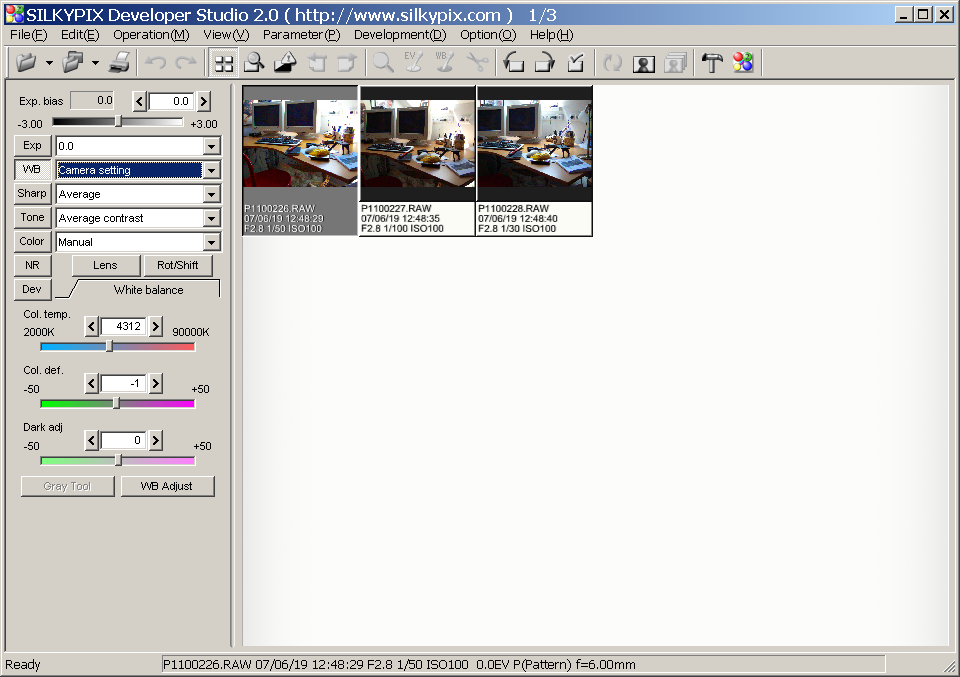The height and width of the screenshot is (677, 960).
Task: Toggle the Tone category button
Action: click(x=32, y=218)
